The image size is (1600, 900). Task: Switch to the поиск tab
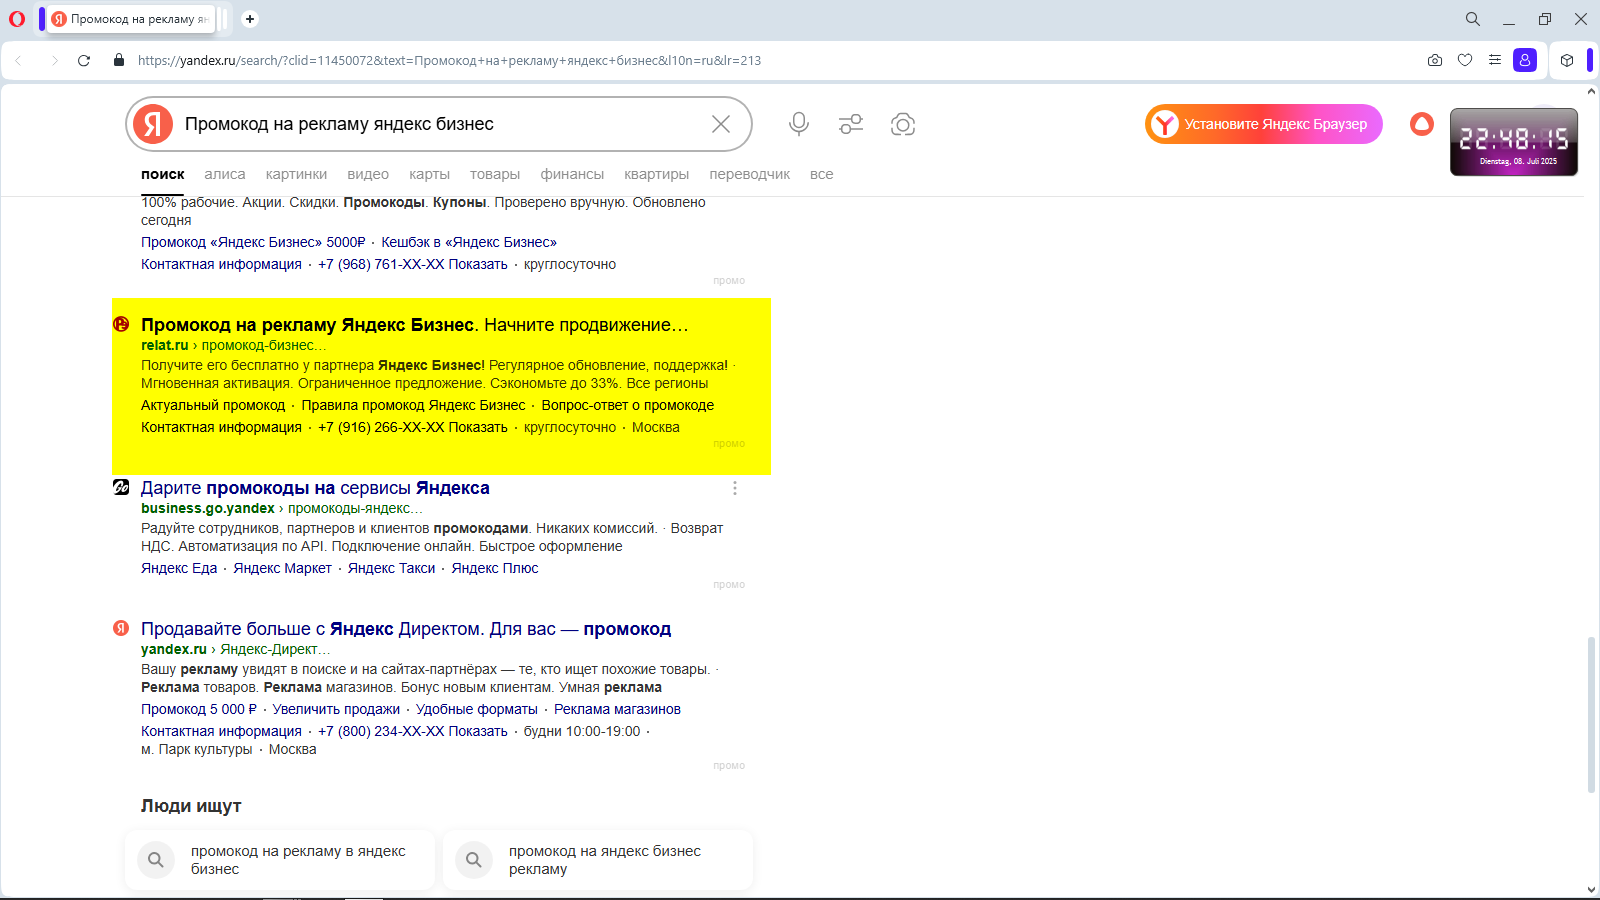pos(163,174)
